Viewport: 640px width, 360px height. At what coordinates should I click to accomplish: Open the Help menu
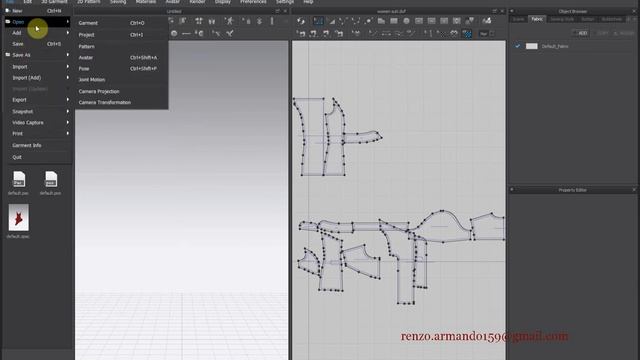click(x=308, y=2)
